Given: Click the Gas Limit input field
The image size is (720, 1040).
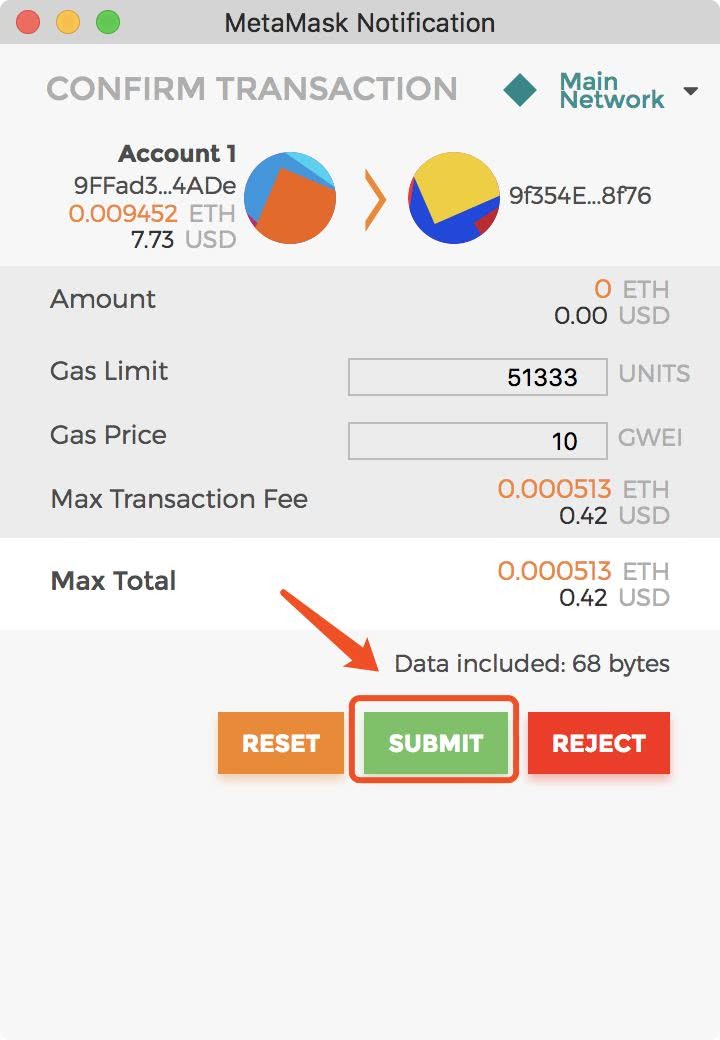Looking at the screenshot, I should (477, 377).
